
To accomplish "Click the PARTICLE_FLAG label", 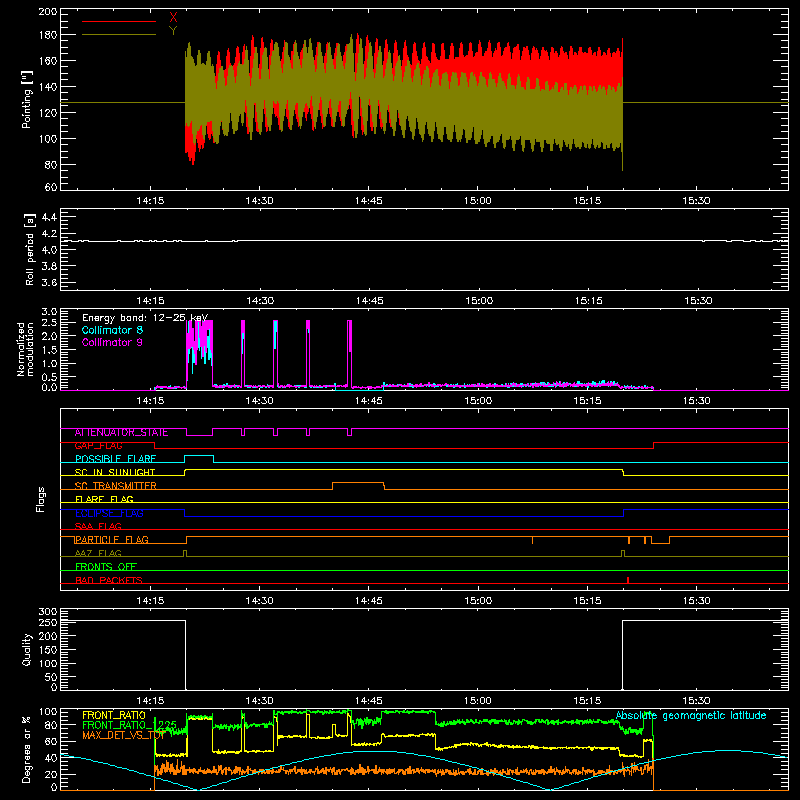I will coord(112,540).
